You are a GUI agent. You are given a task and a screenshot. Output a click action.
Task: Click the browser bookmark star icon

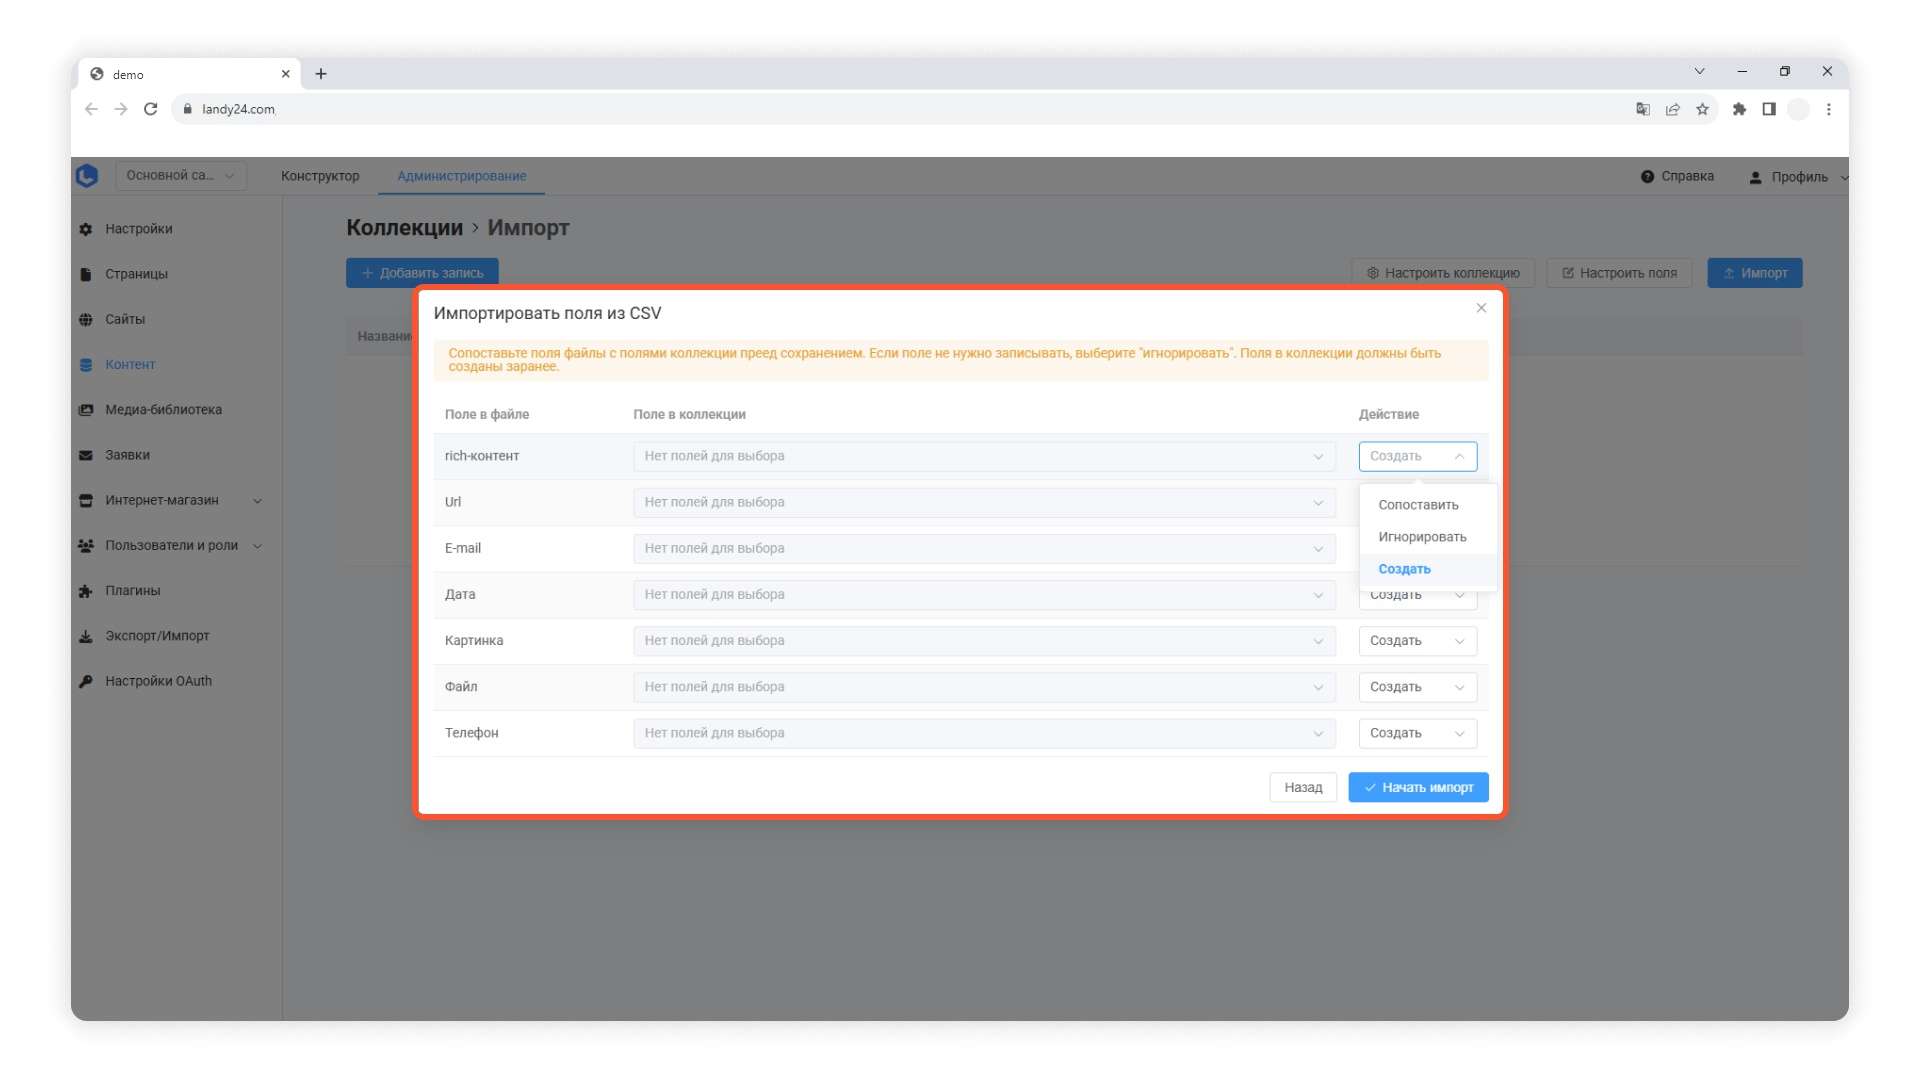(1702, 109)
